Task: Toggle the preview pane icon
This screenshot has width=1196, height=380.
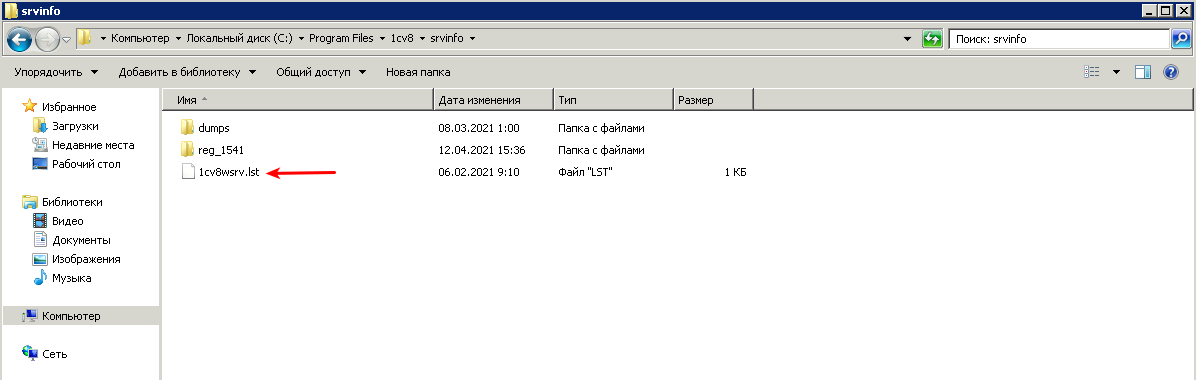Action: point(1143,72)
